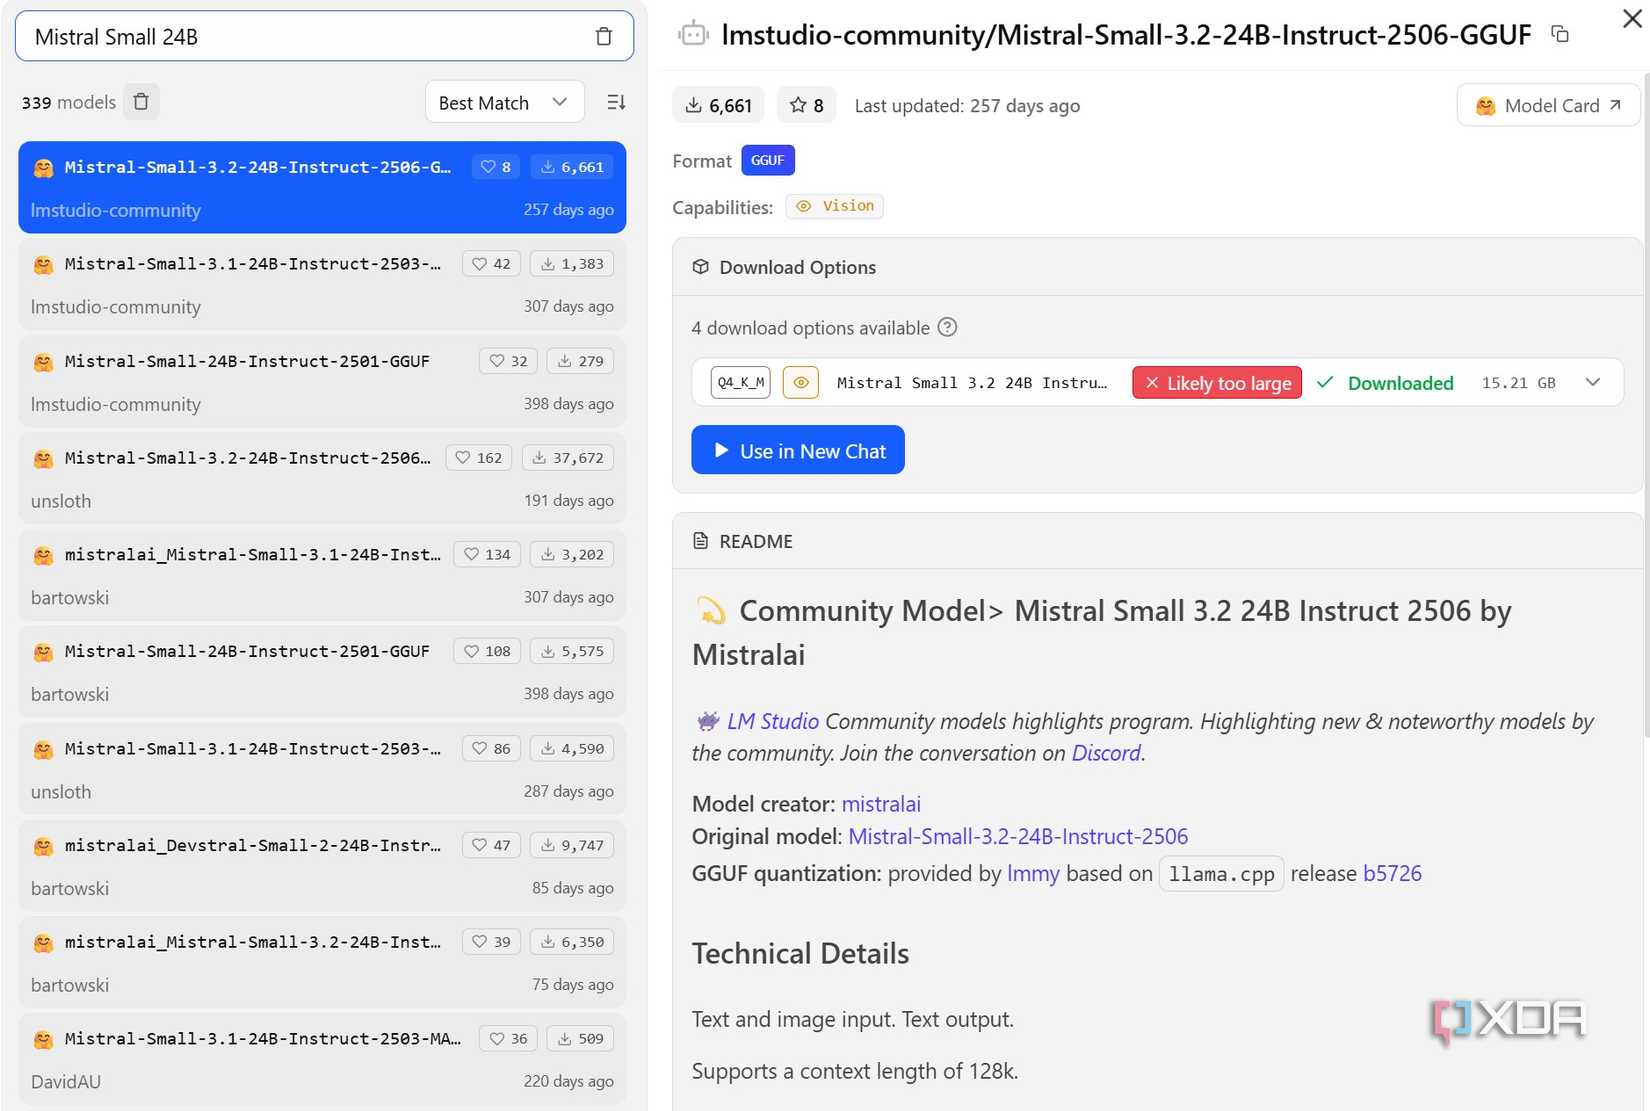1650x1111 pixels.
Task: Click the Technical Details heading
Action: [x=800, y=953]
